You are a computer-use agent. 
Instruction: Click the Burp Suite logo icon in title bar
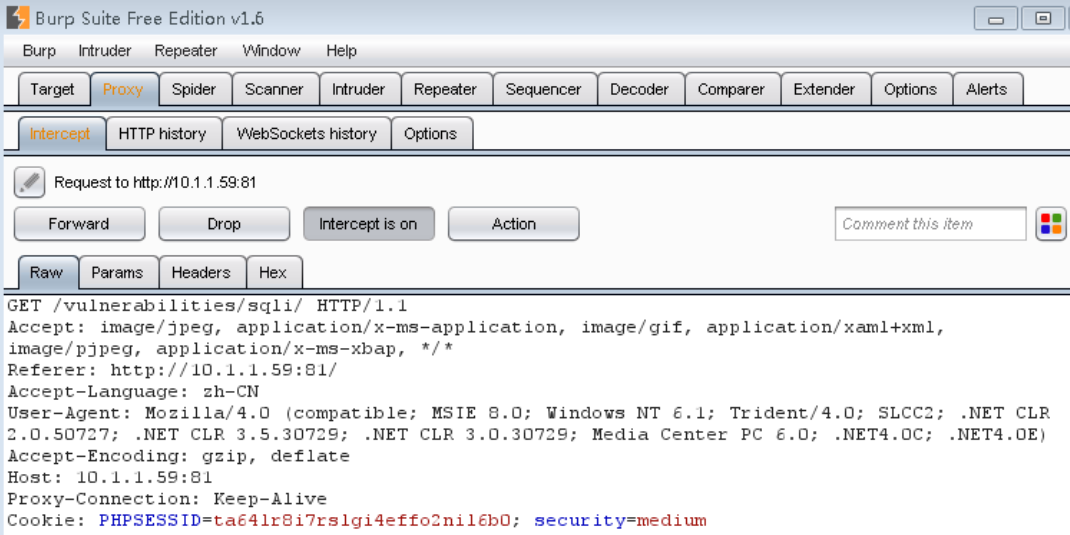pyautogui.click(x=18, y=17)
